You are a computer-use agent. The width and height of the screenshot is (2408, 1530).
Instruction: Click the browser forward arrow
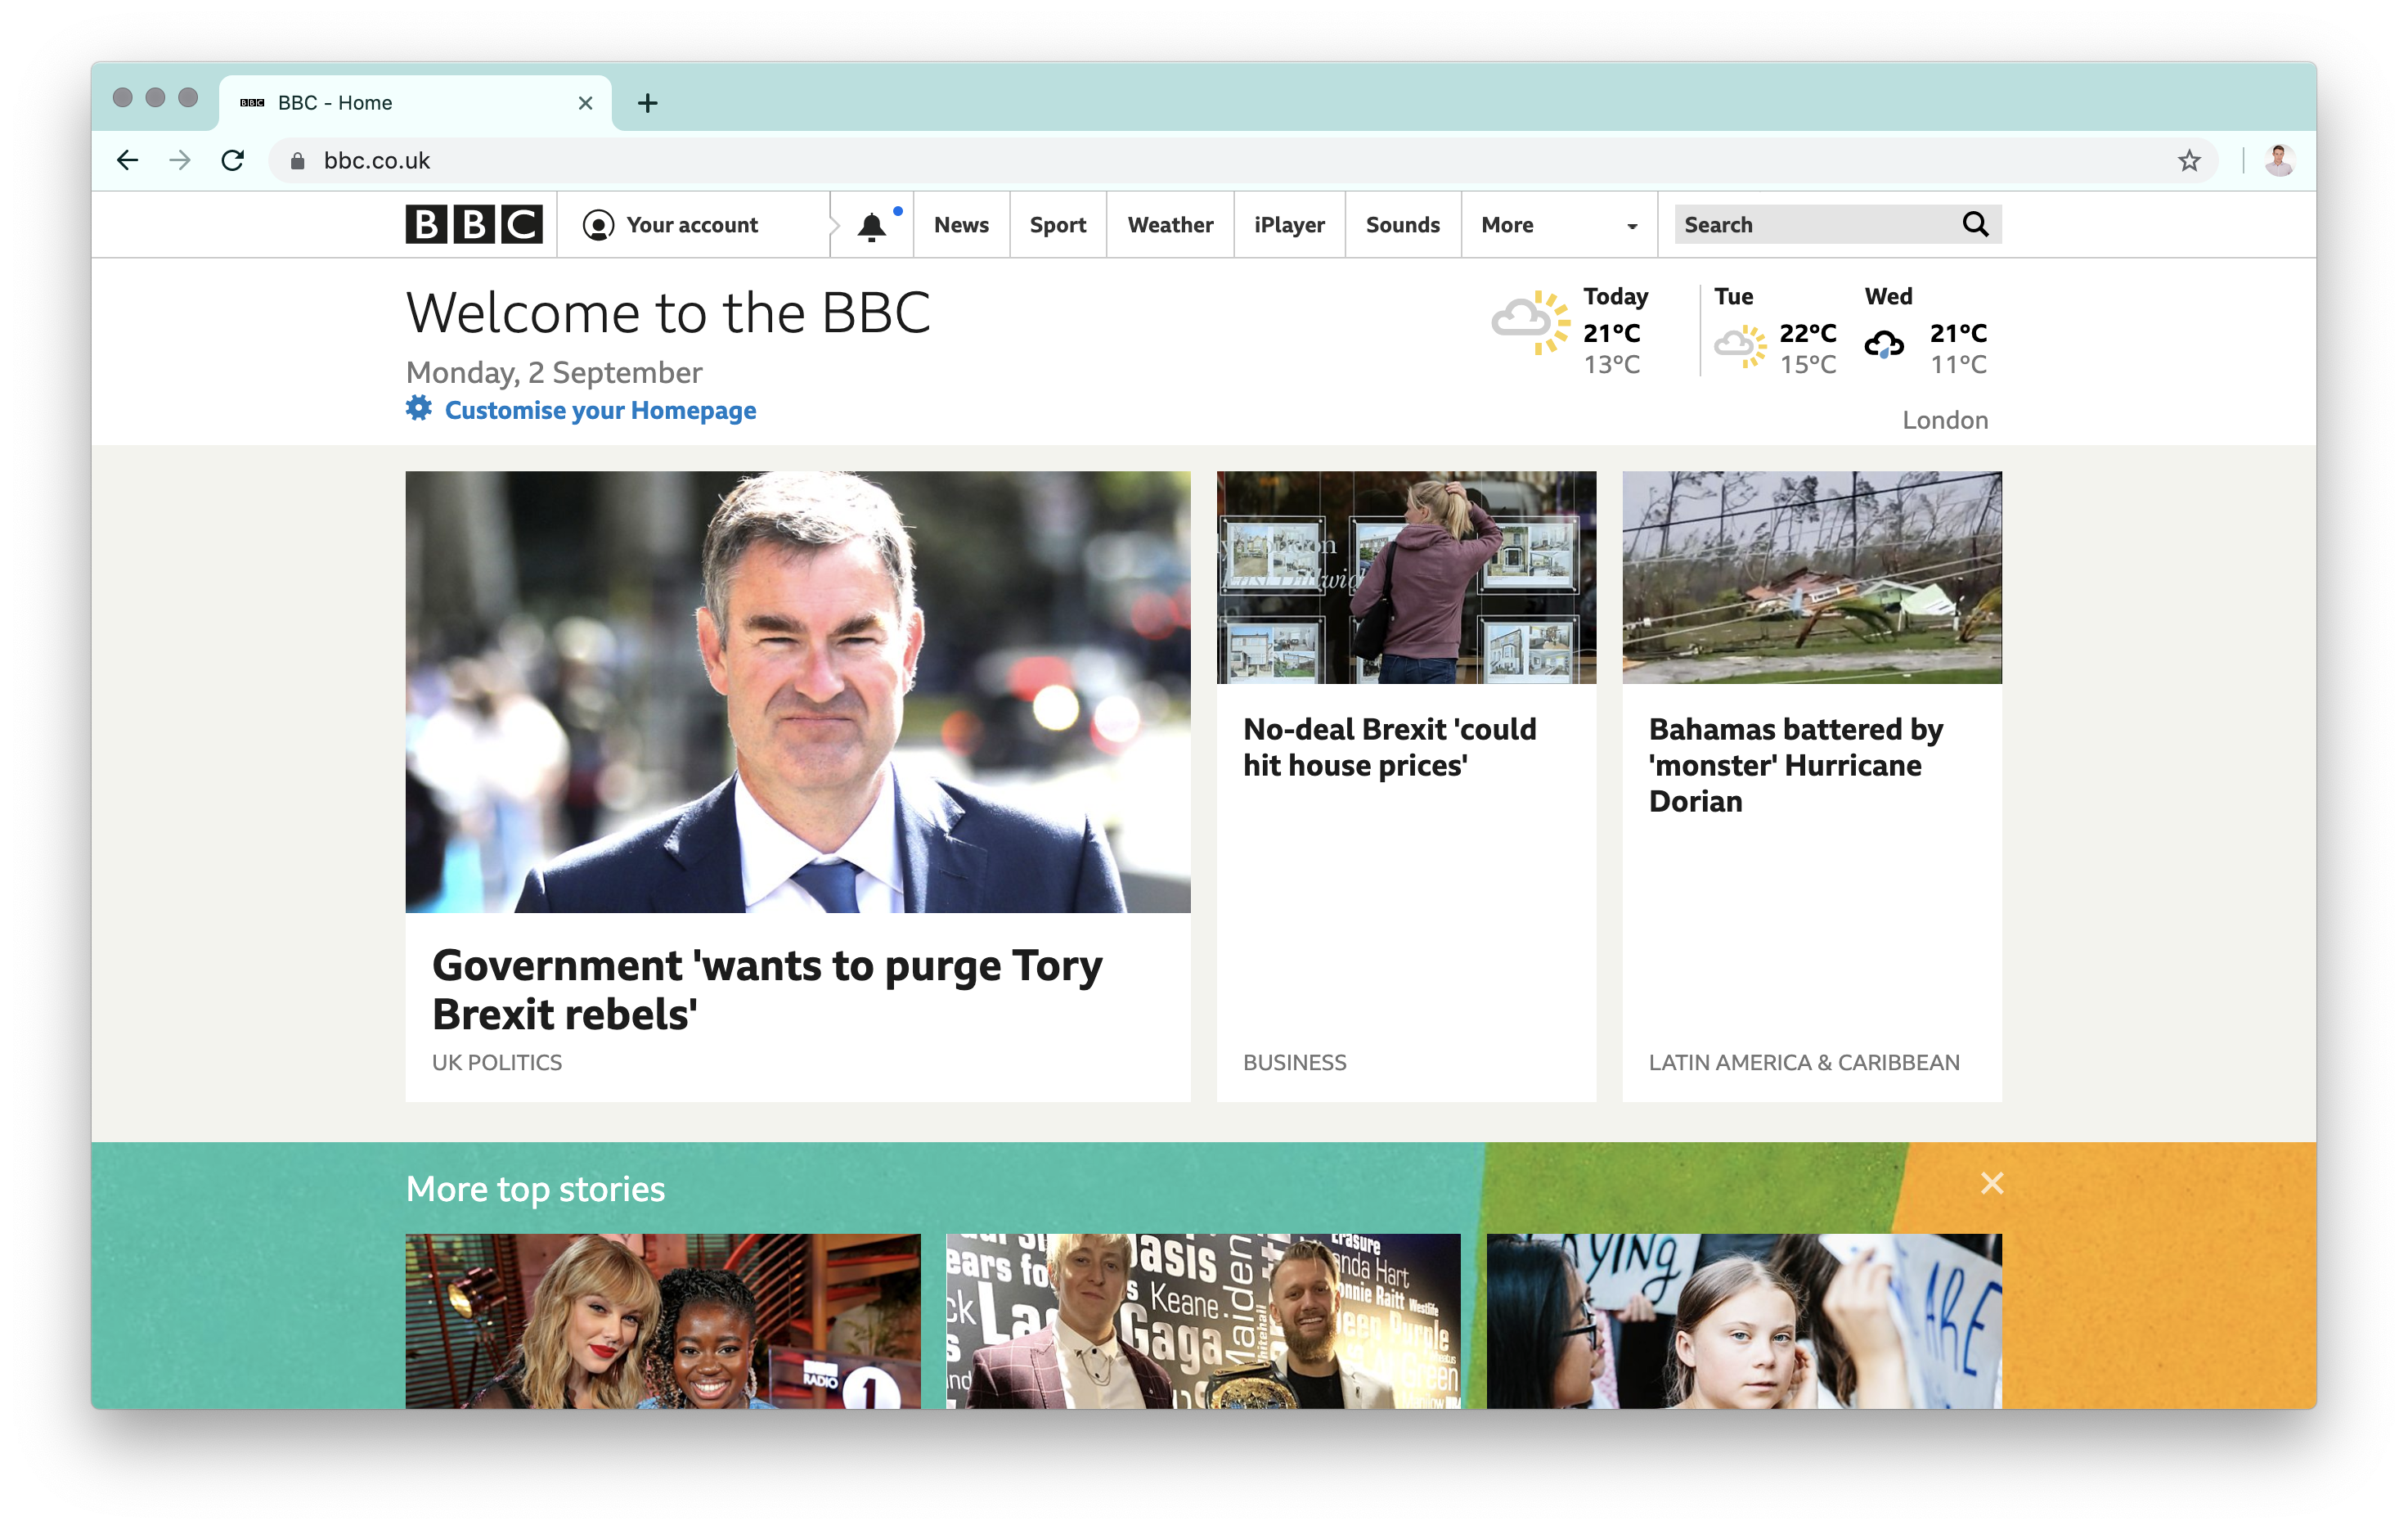click(180, 160)
